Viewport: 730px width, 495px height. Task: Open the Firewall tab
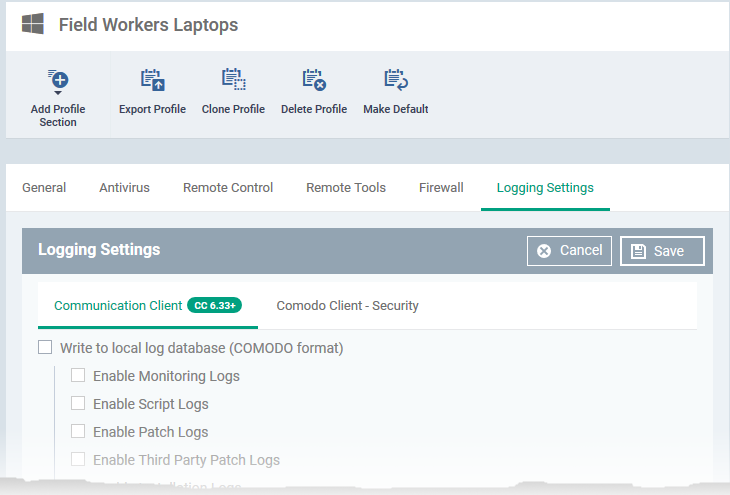tap(441, 188)
